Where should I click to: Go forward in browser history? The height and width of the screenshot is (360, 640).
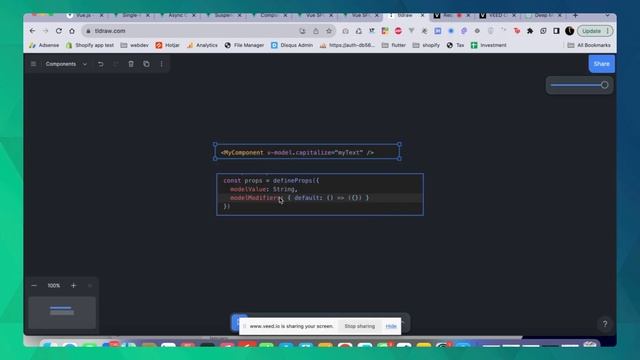tap(46, 31)
